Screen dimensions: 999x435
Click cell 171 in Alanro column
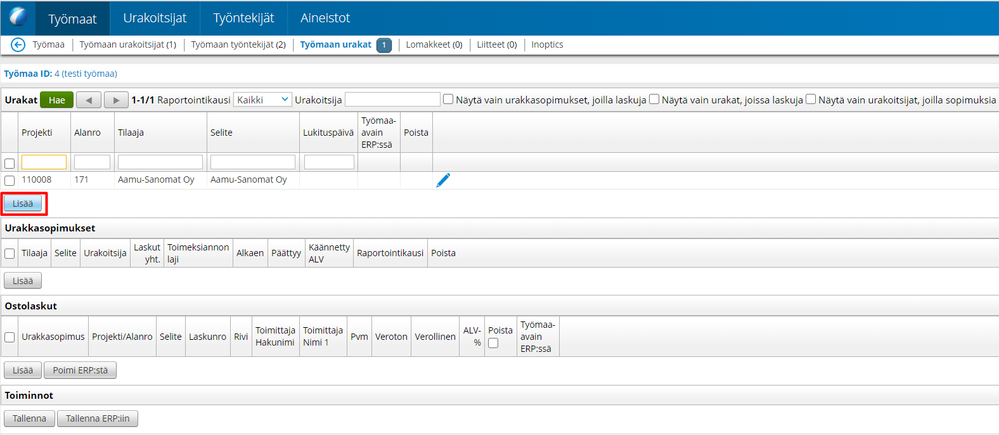coord(82,180)
